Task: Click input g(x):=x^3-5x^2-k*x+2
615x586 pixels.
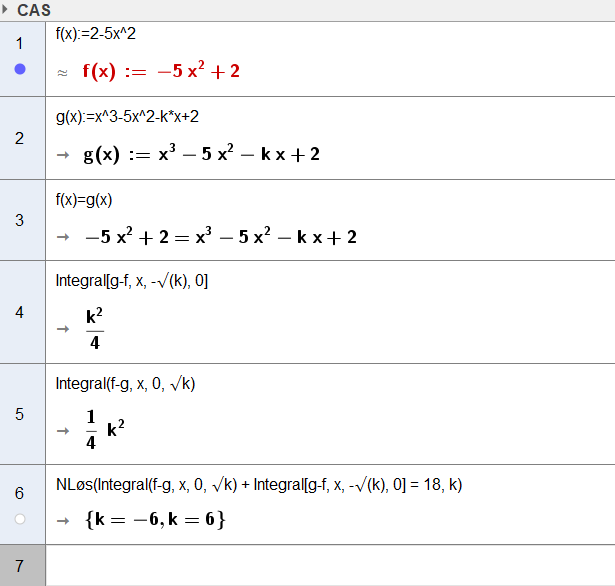Action: [127, 117]
